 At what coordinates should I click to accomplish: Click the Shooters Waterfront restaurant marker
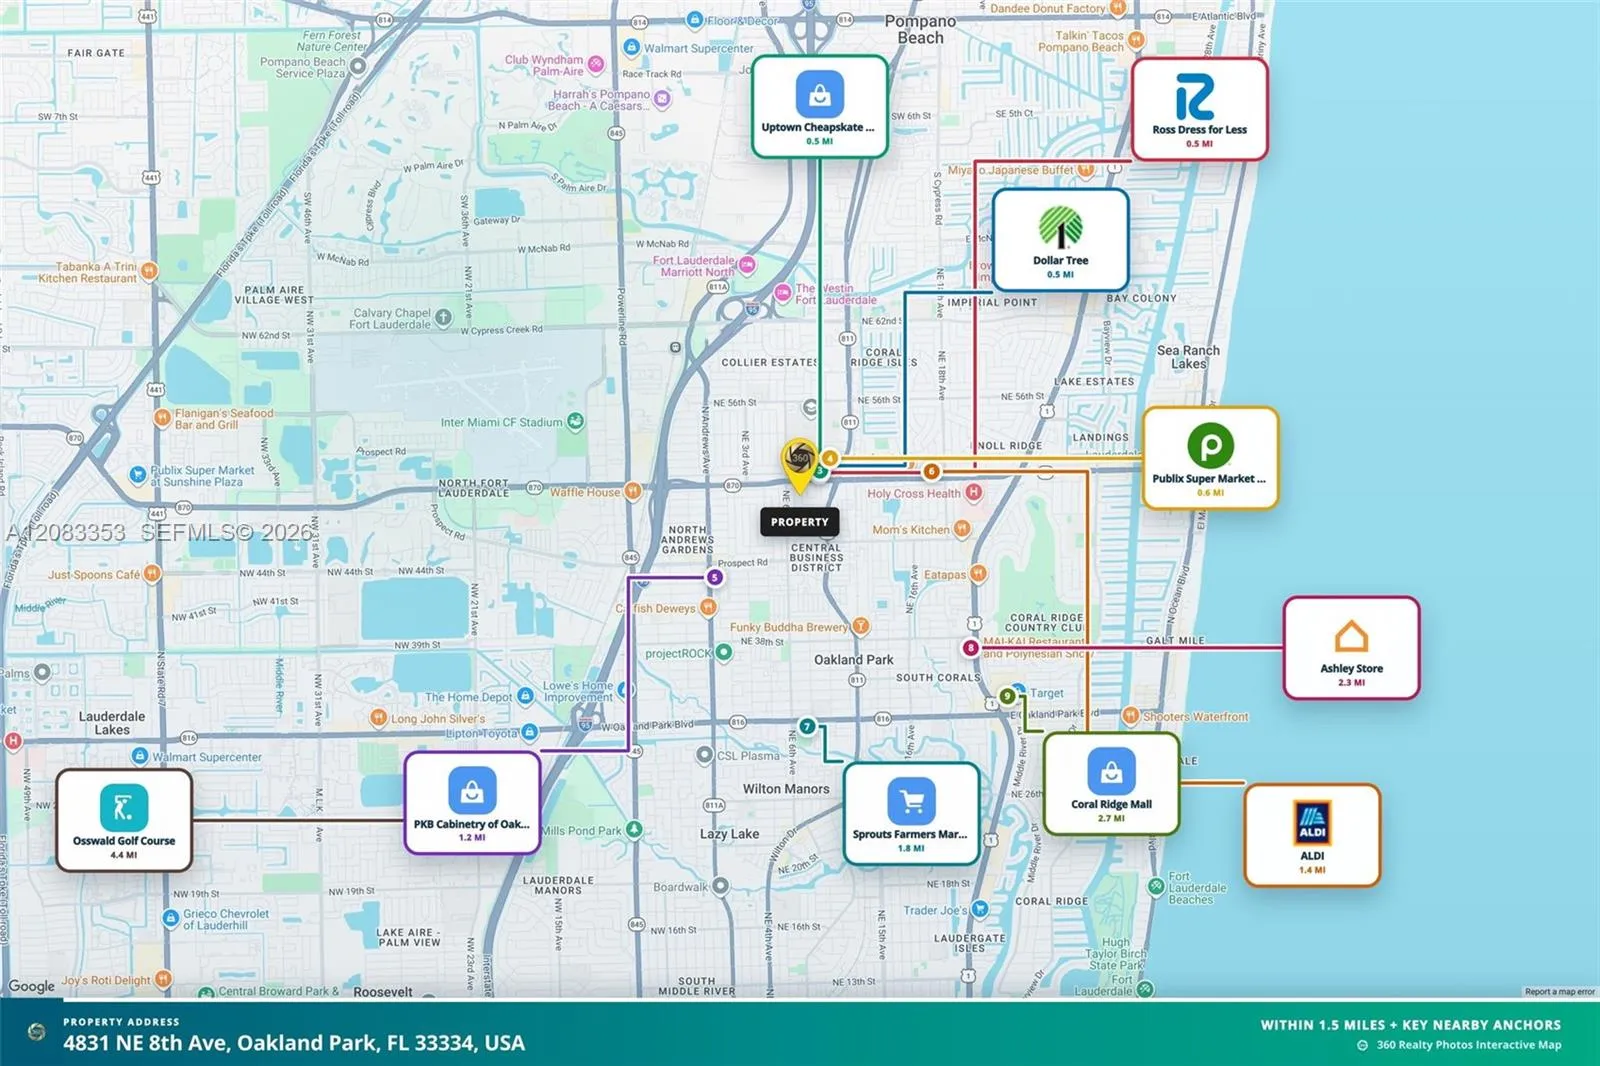[1130, 715]
